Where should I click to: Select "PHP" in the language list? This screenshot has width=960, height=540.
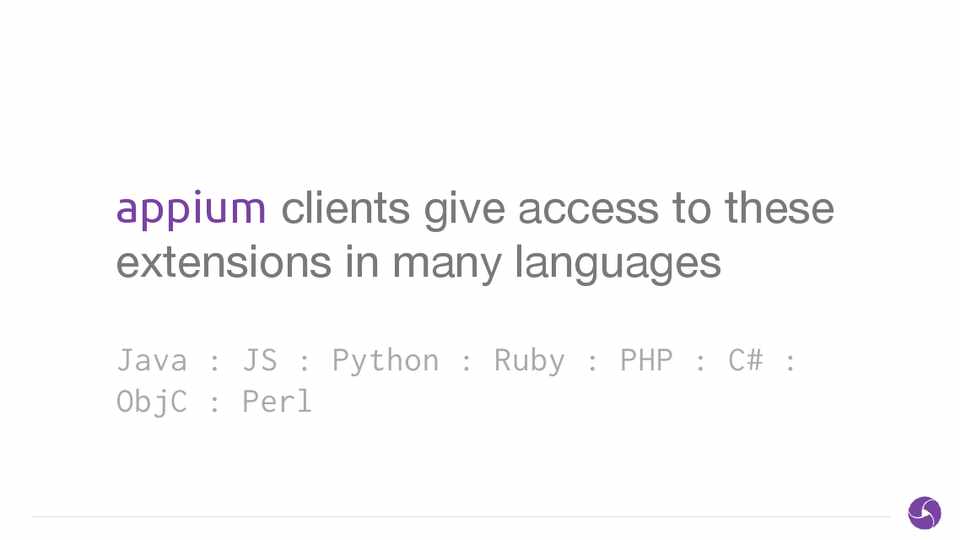tap(646, 360)
